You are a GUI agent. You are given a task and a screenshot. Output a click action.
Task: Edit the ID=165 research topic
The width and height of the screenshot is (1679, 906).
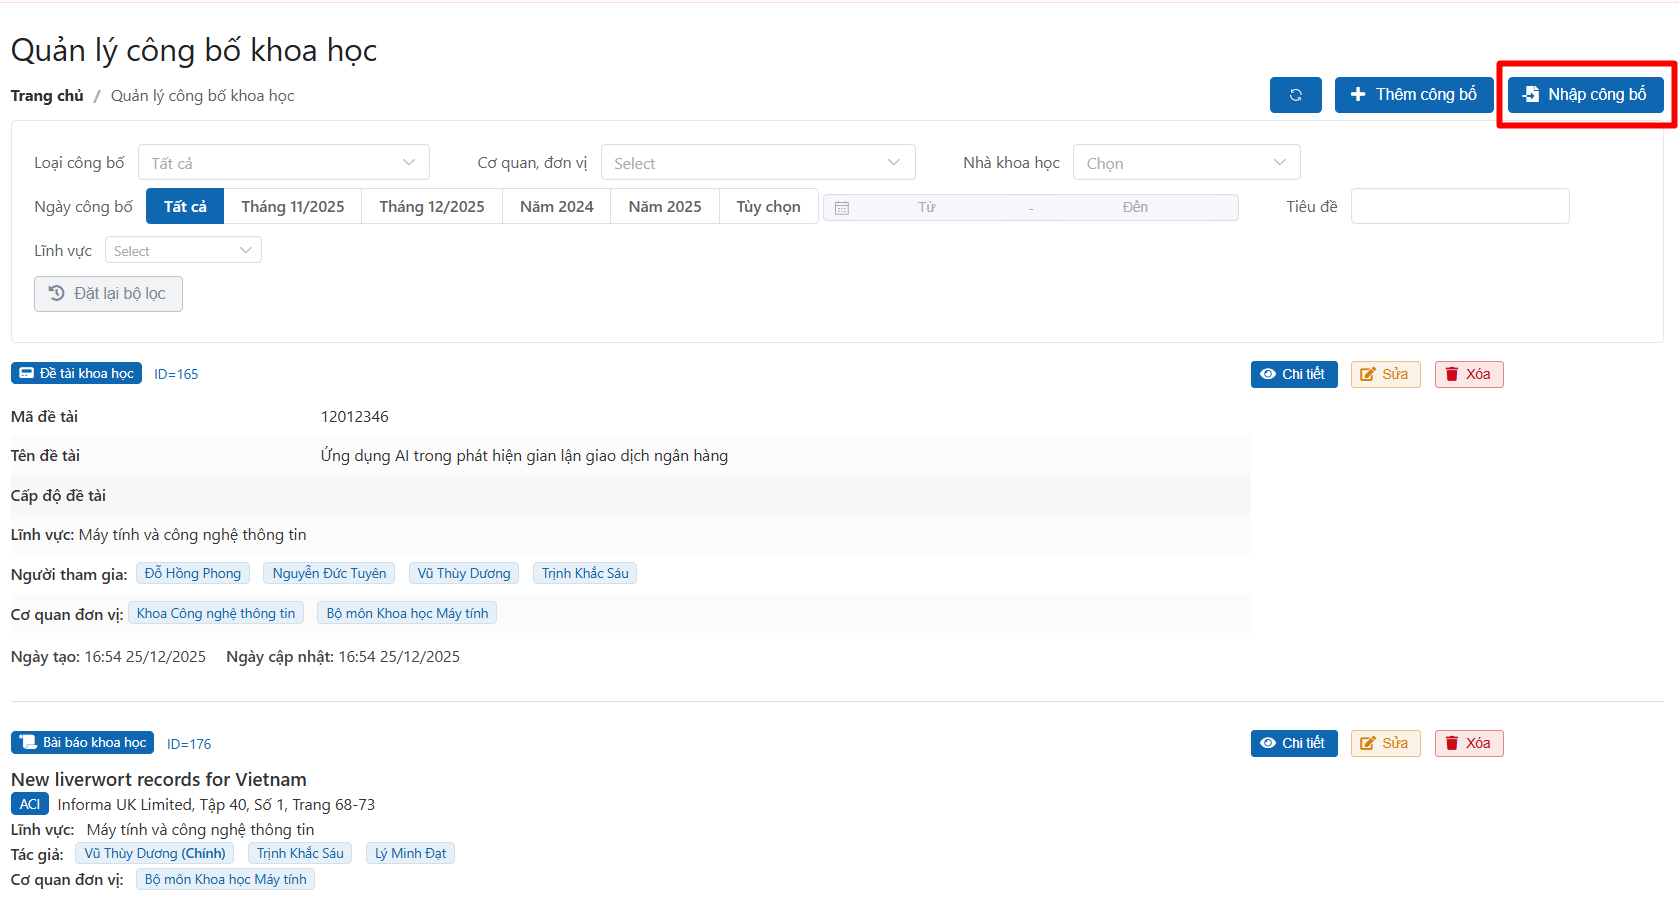1385,375
